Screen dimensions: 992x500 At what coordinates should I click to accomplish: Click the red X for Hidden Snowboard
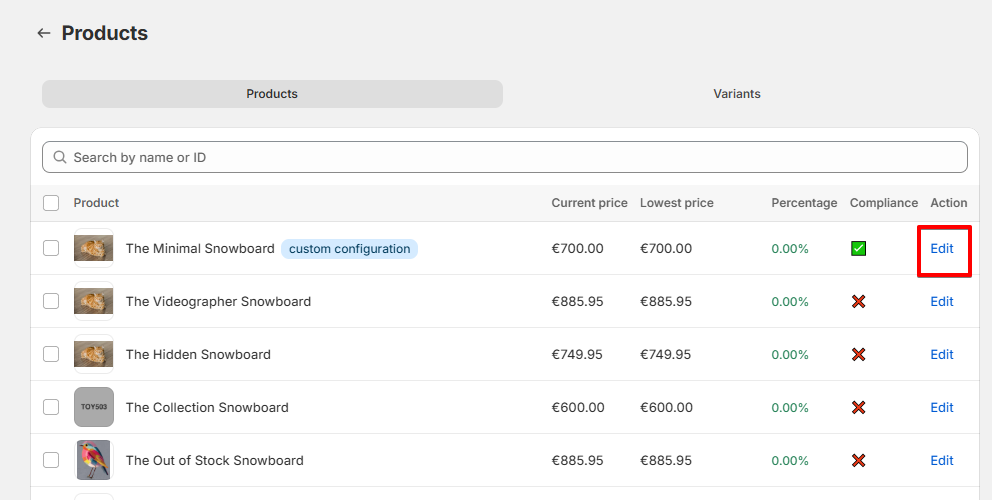click(x=859, y=355)
